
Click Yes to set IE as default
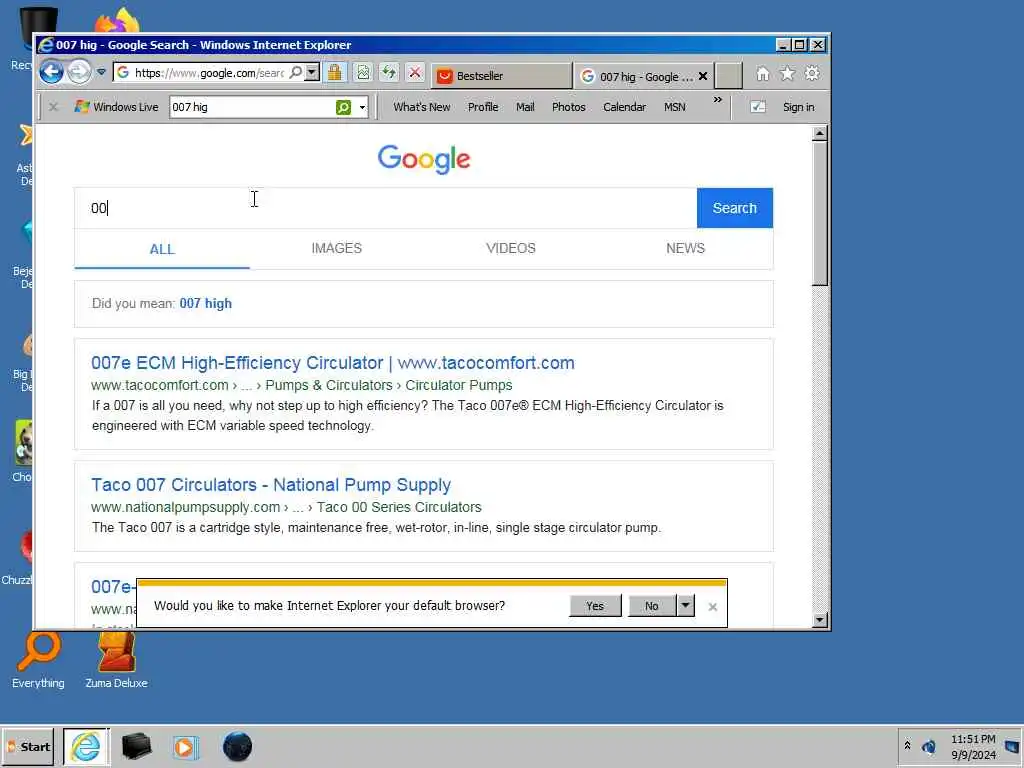[595, 606]
